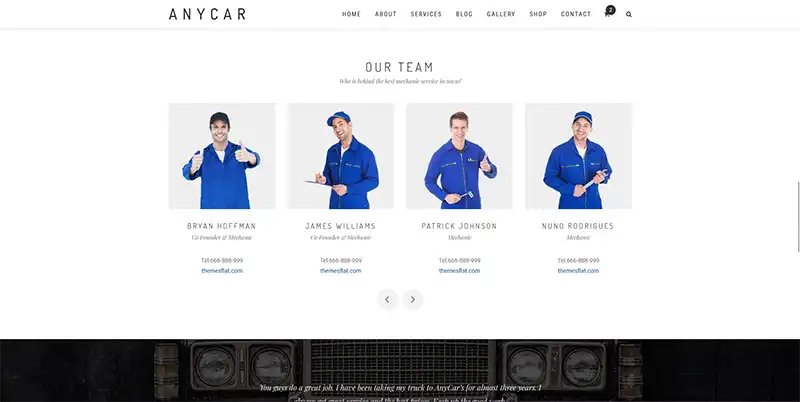Click themesflat.com link under James Williams
Viewport: 800px width, 402px height.
(x=341, y=271)
